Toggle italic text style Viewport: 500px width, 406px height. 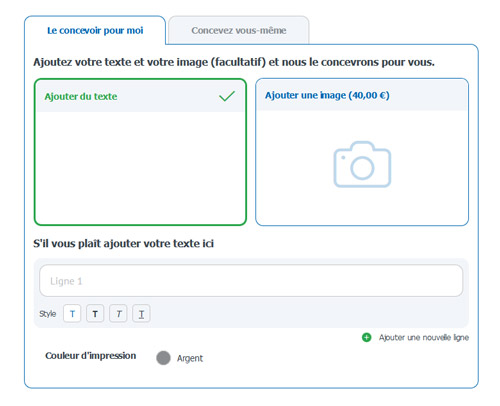(118, 314)
